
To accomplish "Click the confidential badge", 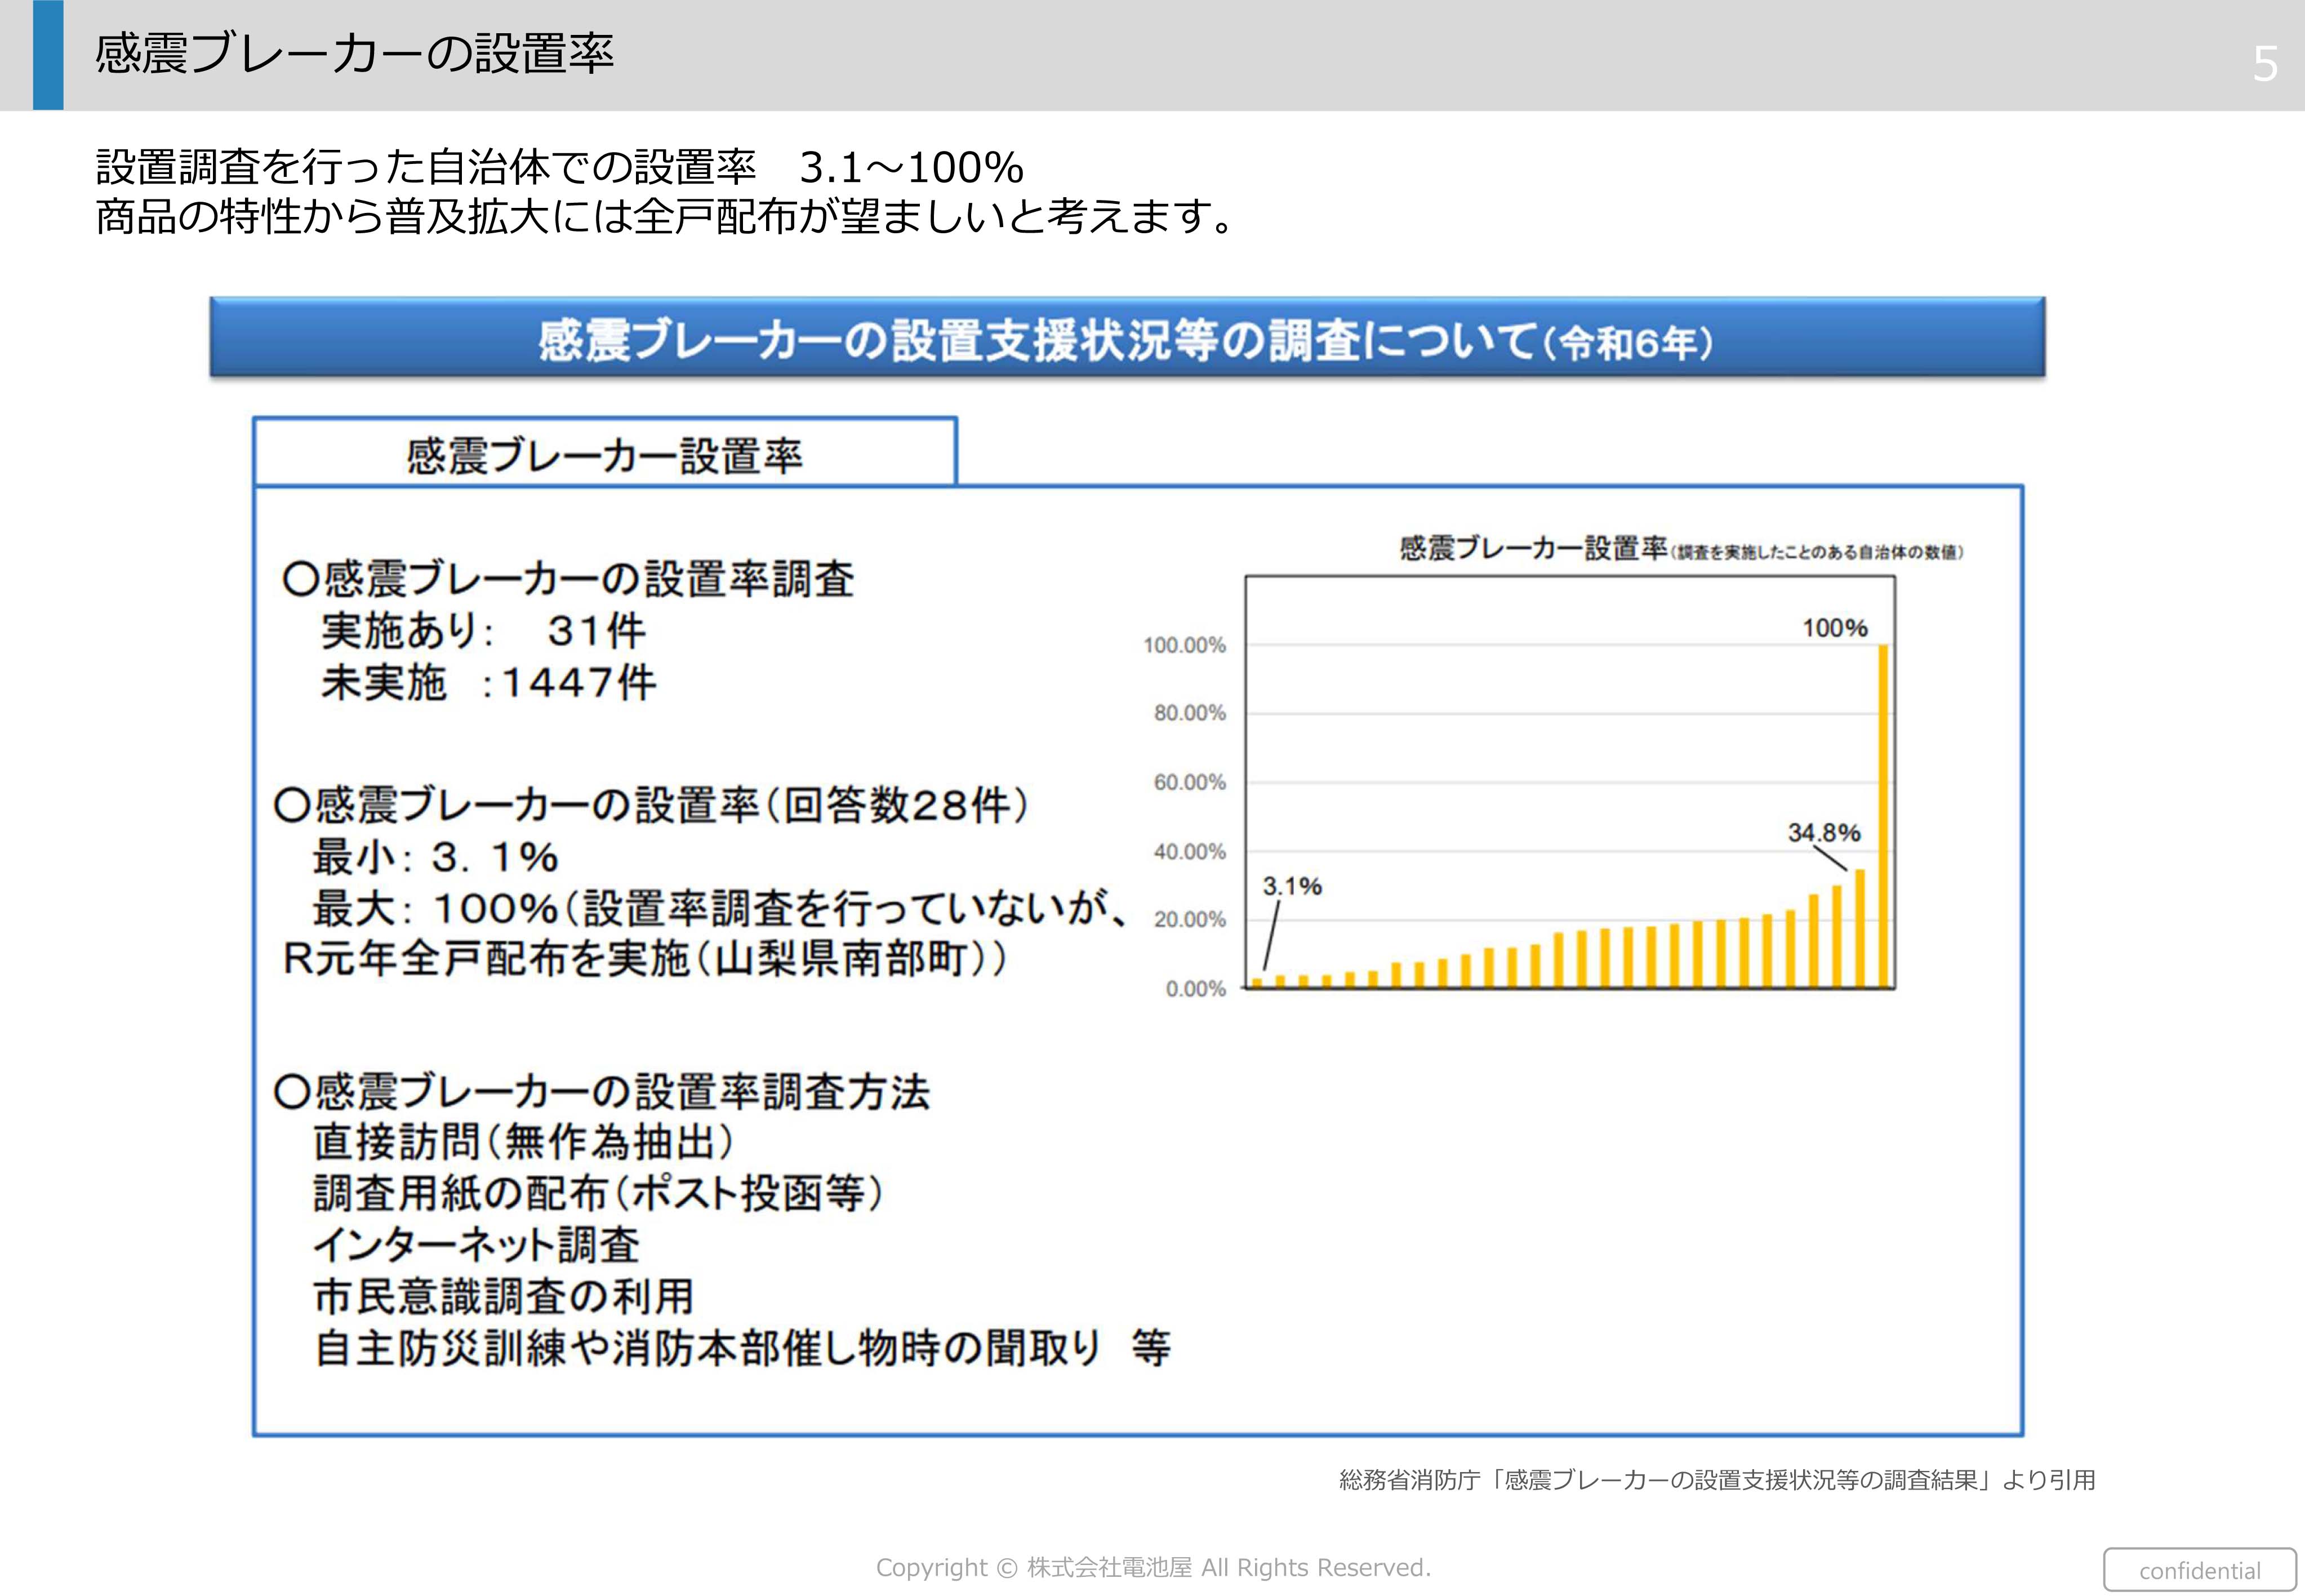I will pos(2199,1570).
